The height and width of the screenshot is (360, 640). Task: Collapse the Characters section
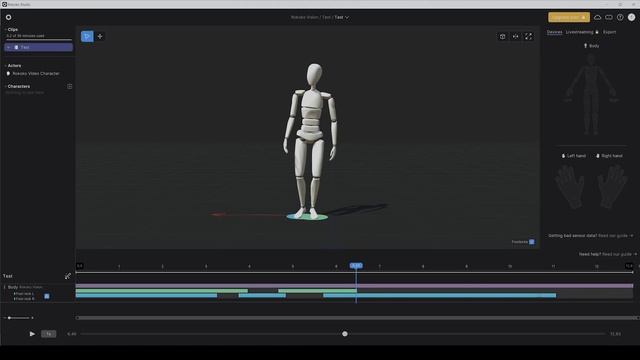coord(5,87)
